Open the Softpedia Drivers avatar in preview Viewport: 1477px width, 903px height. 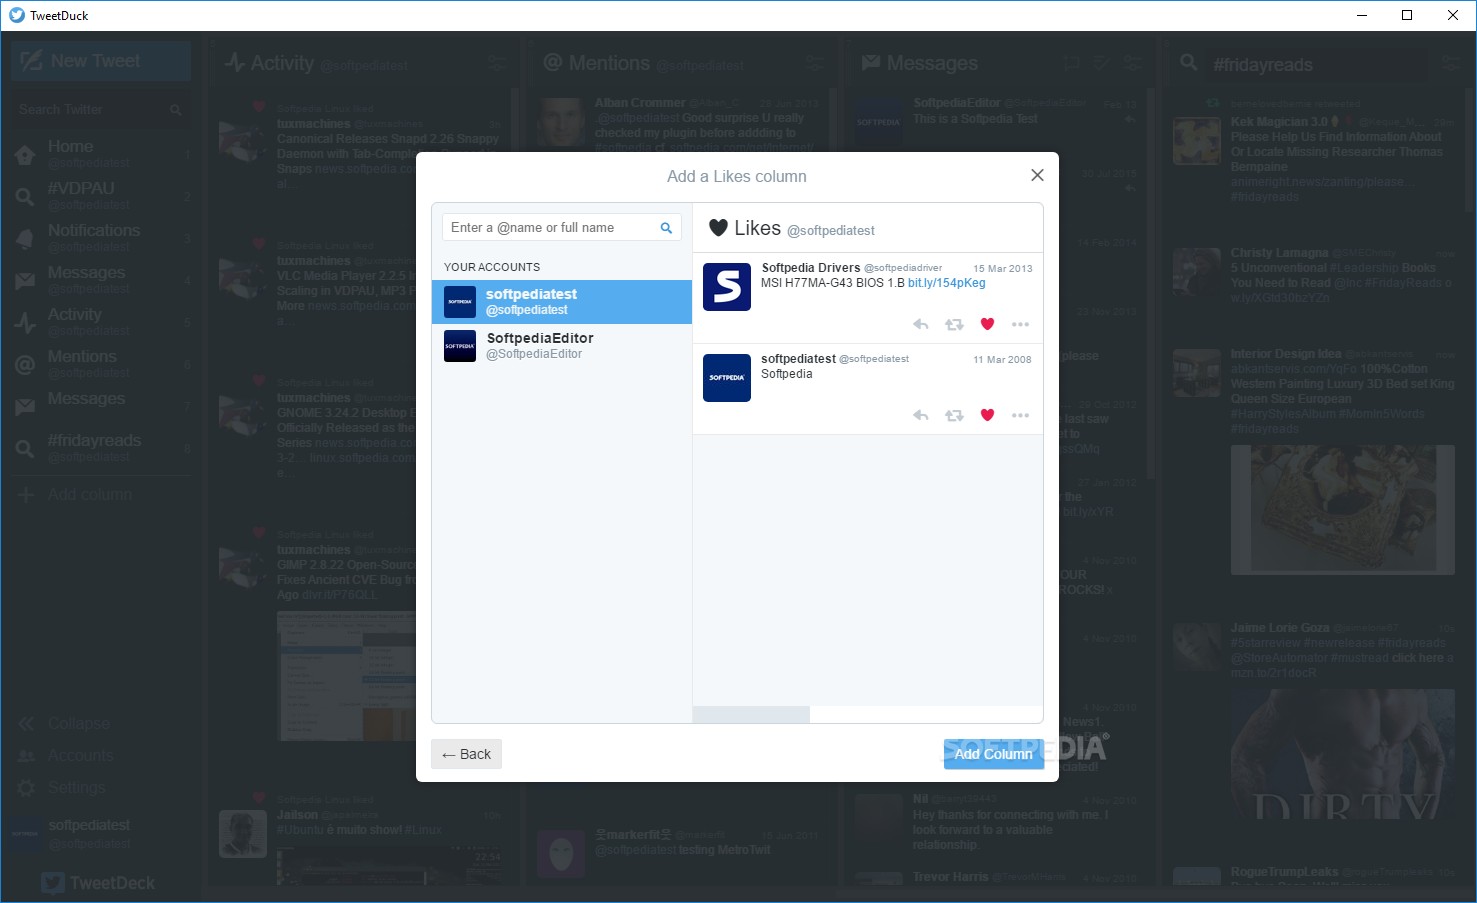727,287
